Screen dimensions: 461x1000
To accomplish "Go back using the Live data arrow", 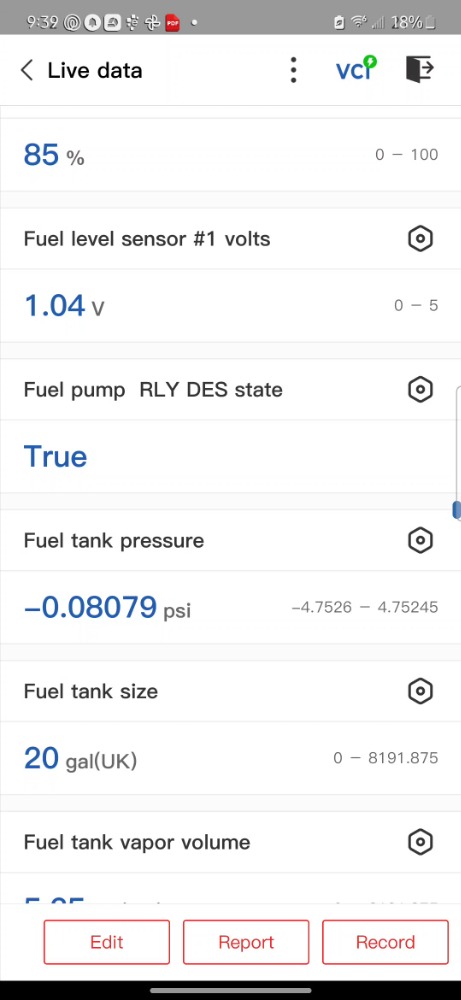I will (x=27, y=70).
